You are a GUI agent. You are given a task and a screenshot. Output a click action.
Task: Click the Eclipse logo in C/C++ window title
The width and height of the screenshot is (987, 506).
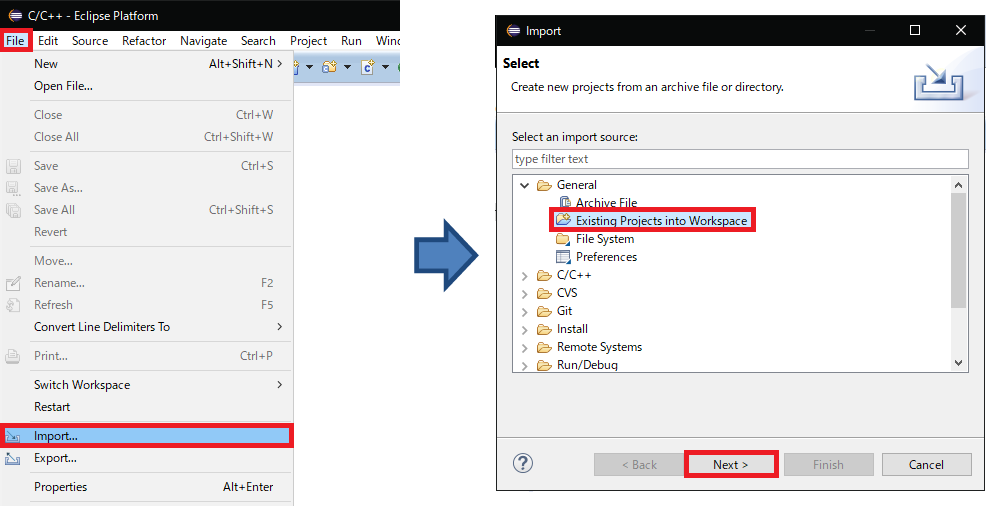point(15,16)
